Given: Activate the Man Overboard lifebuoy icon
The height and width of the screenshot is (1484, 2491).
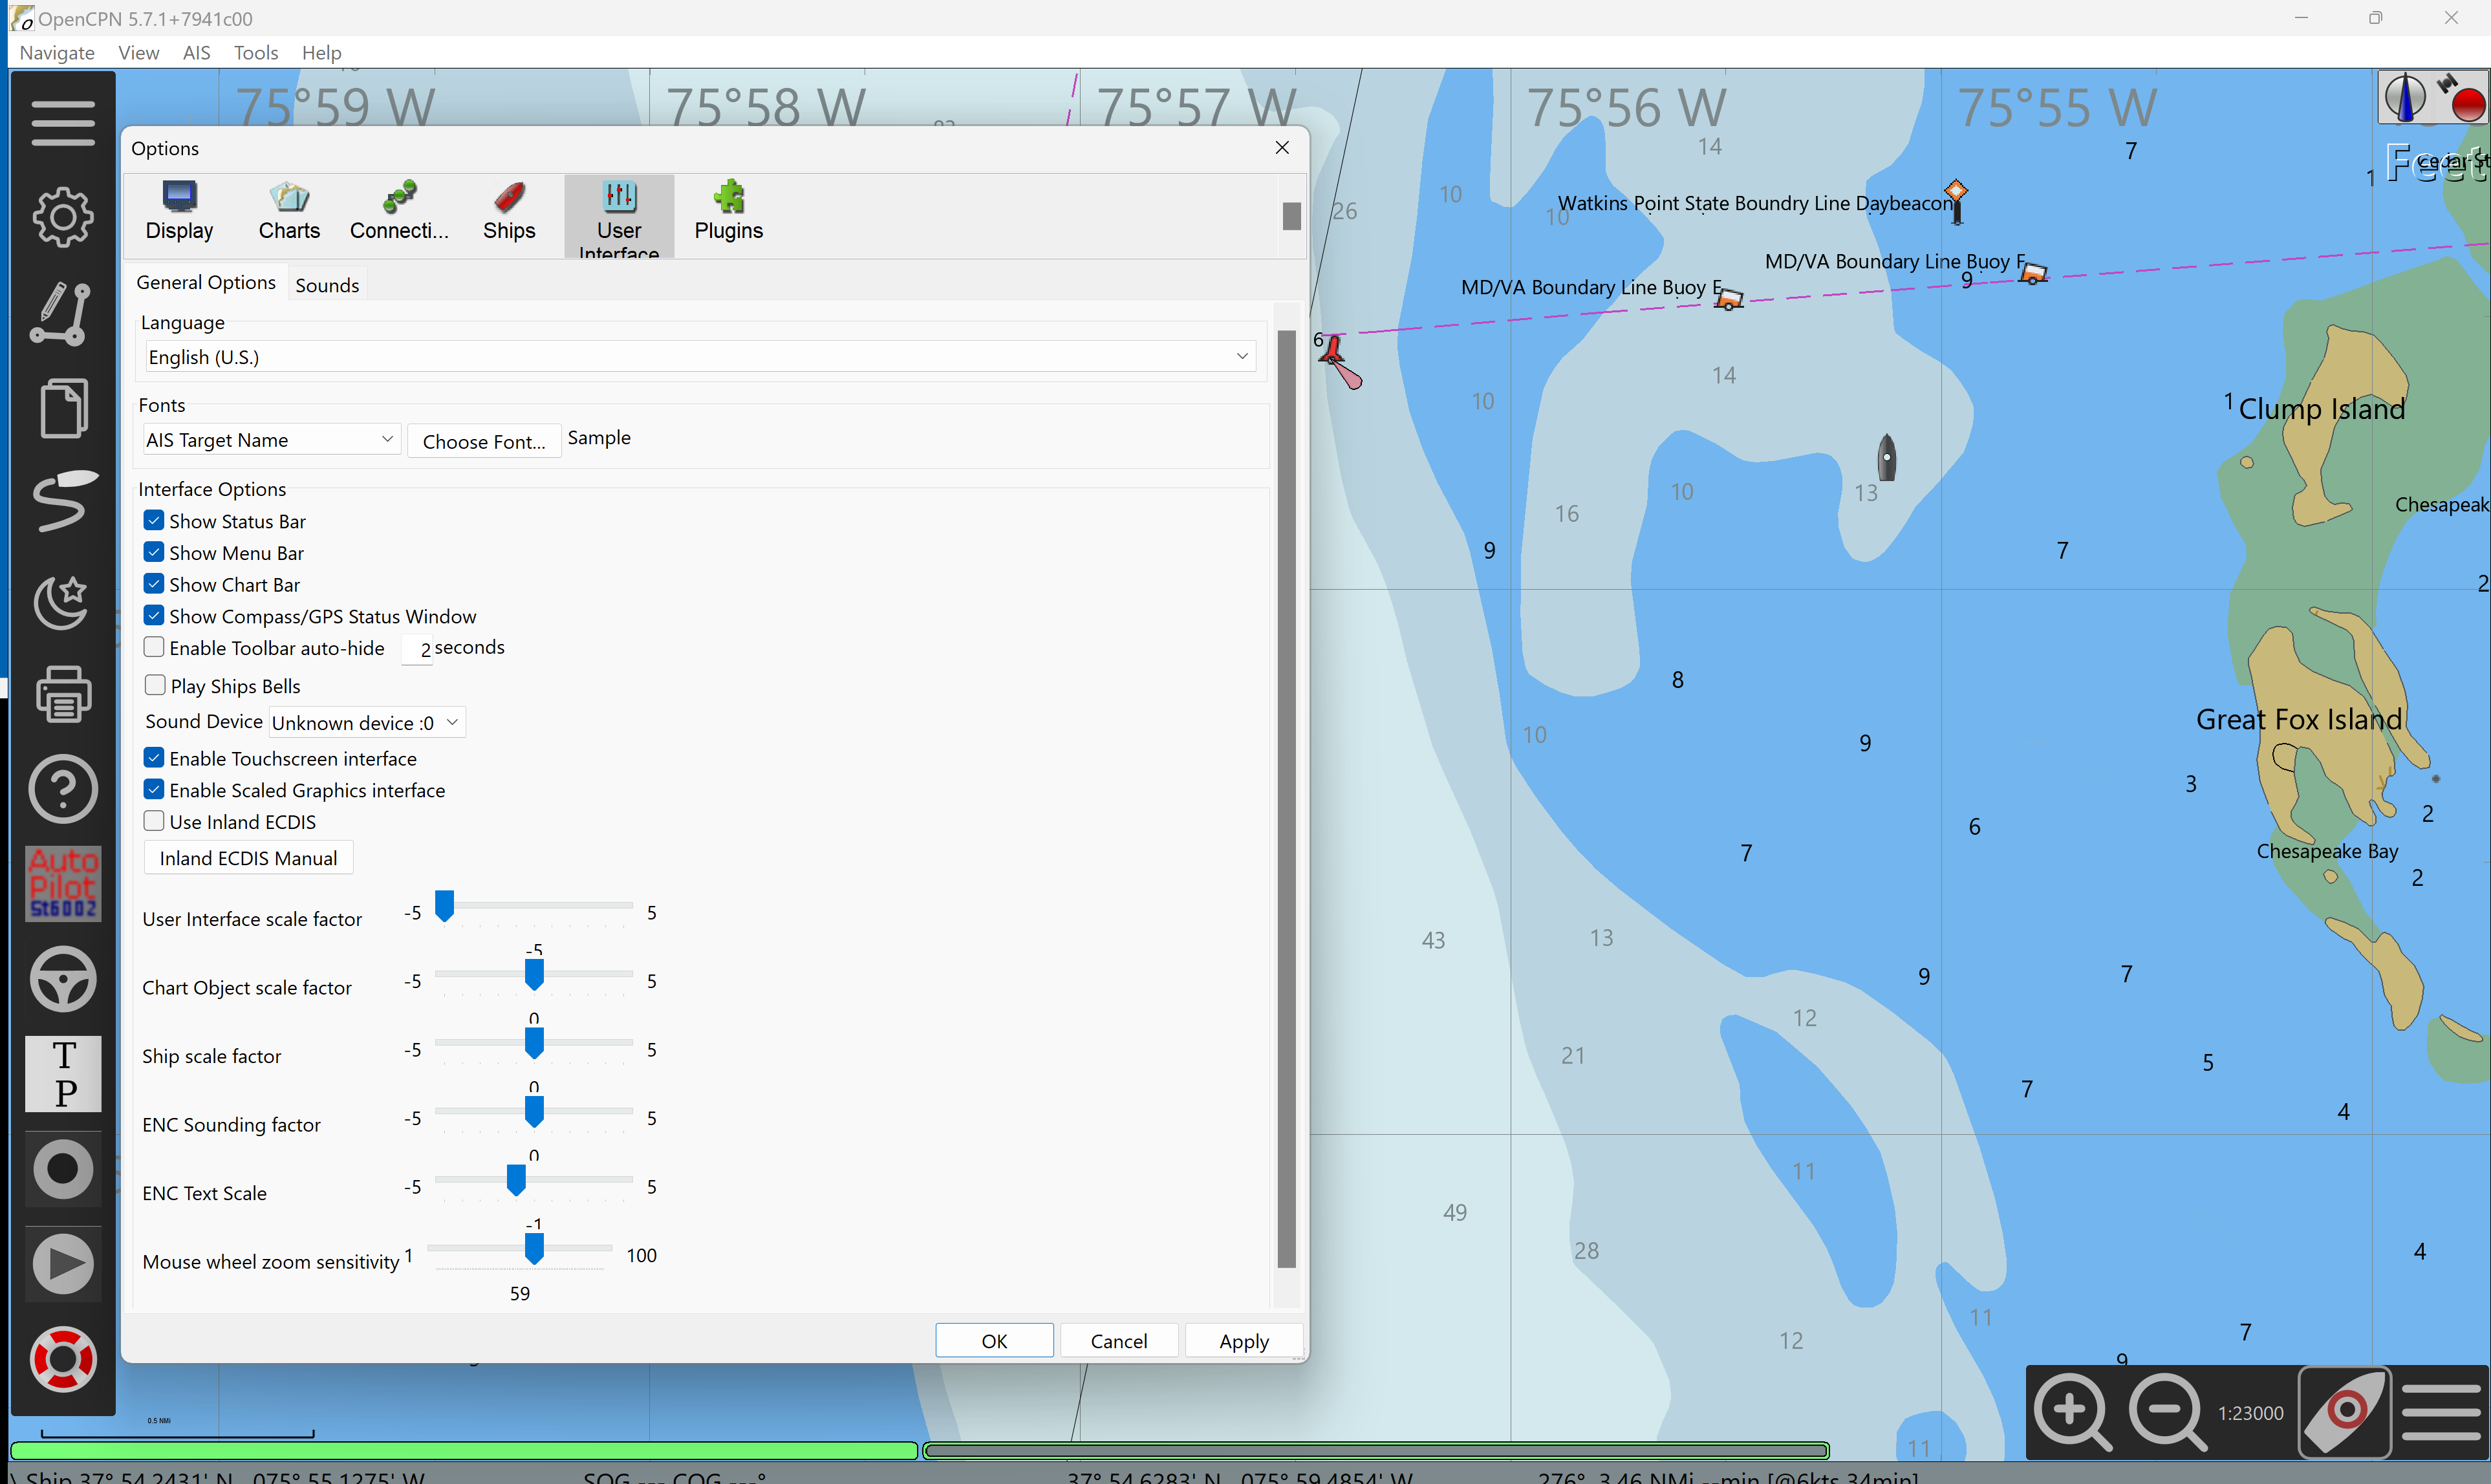Looking at the screenshot, I should (x=63, y=1359).
